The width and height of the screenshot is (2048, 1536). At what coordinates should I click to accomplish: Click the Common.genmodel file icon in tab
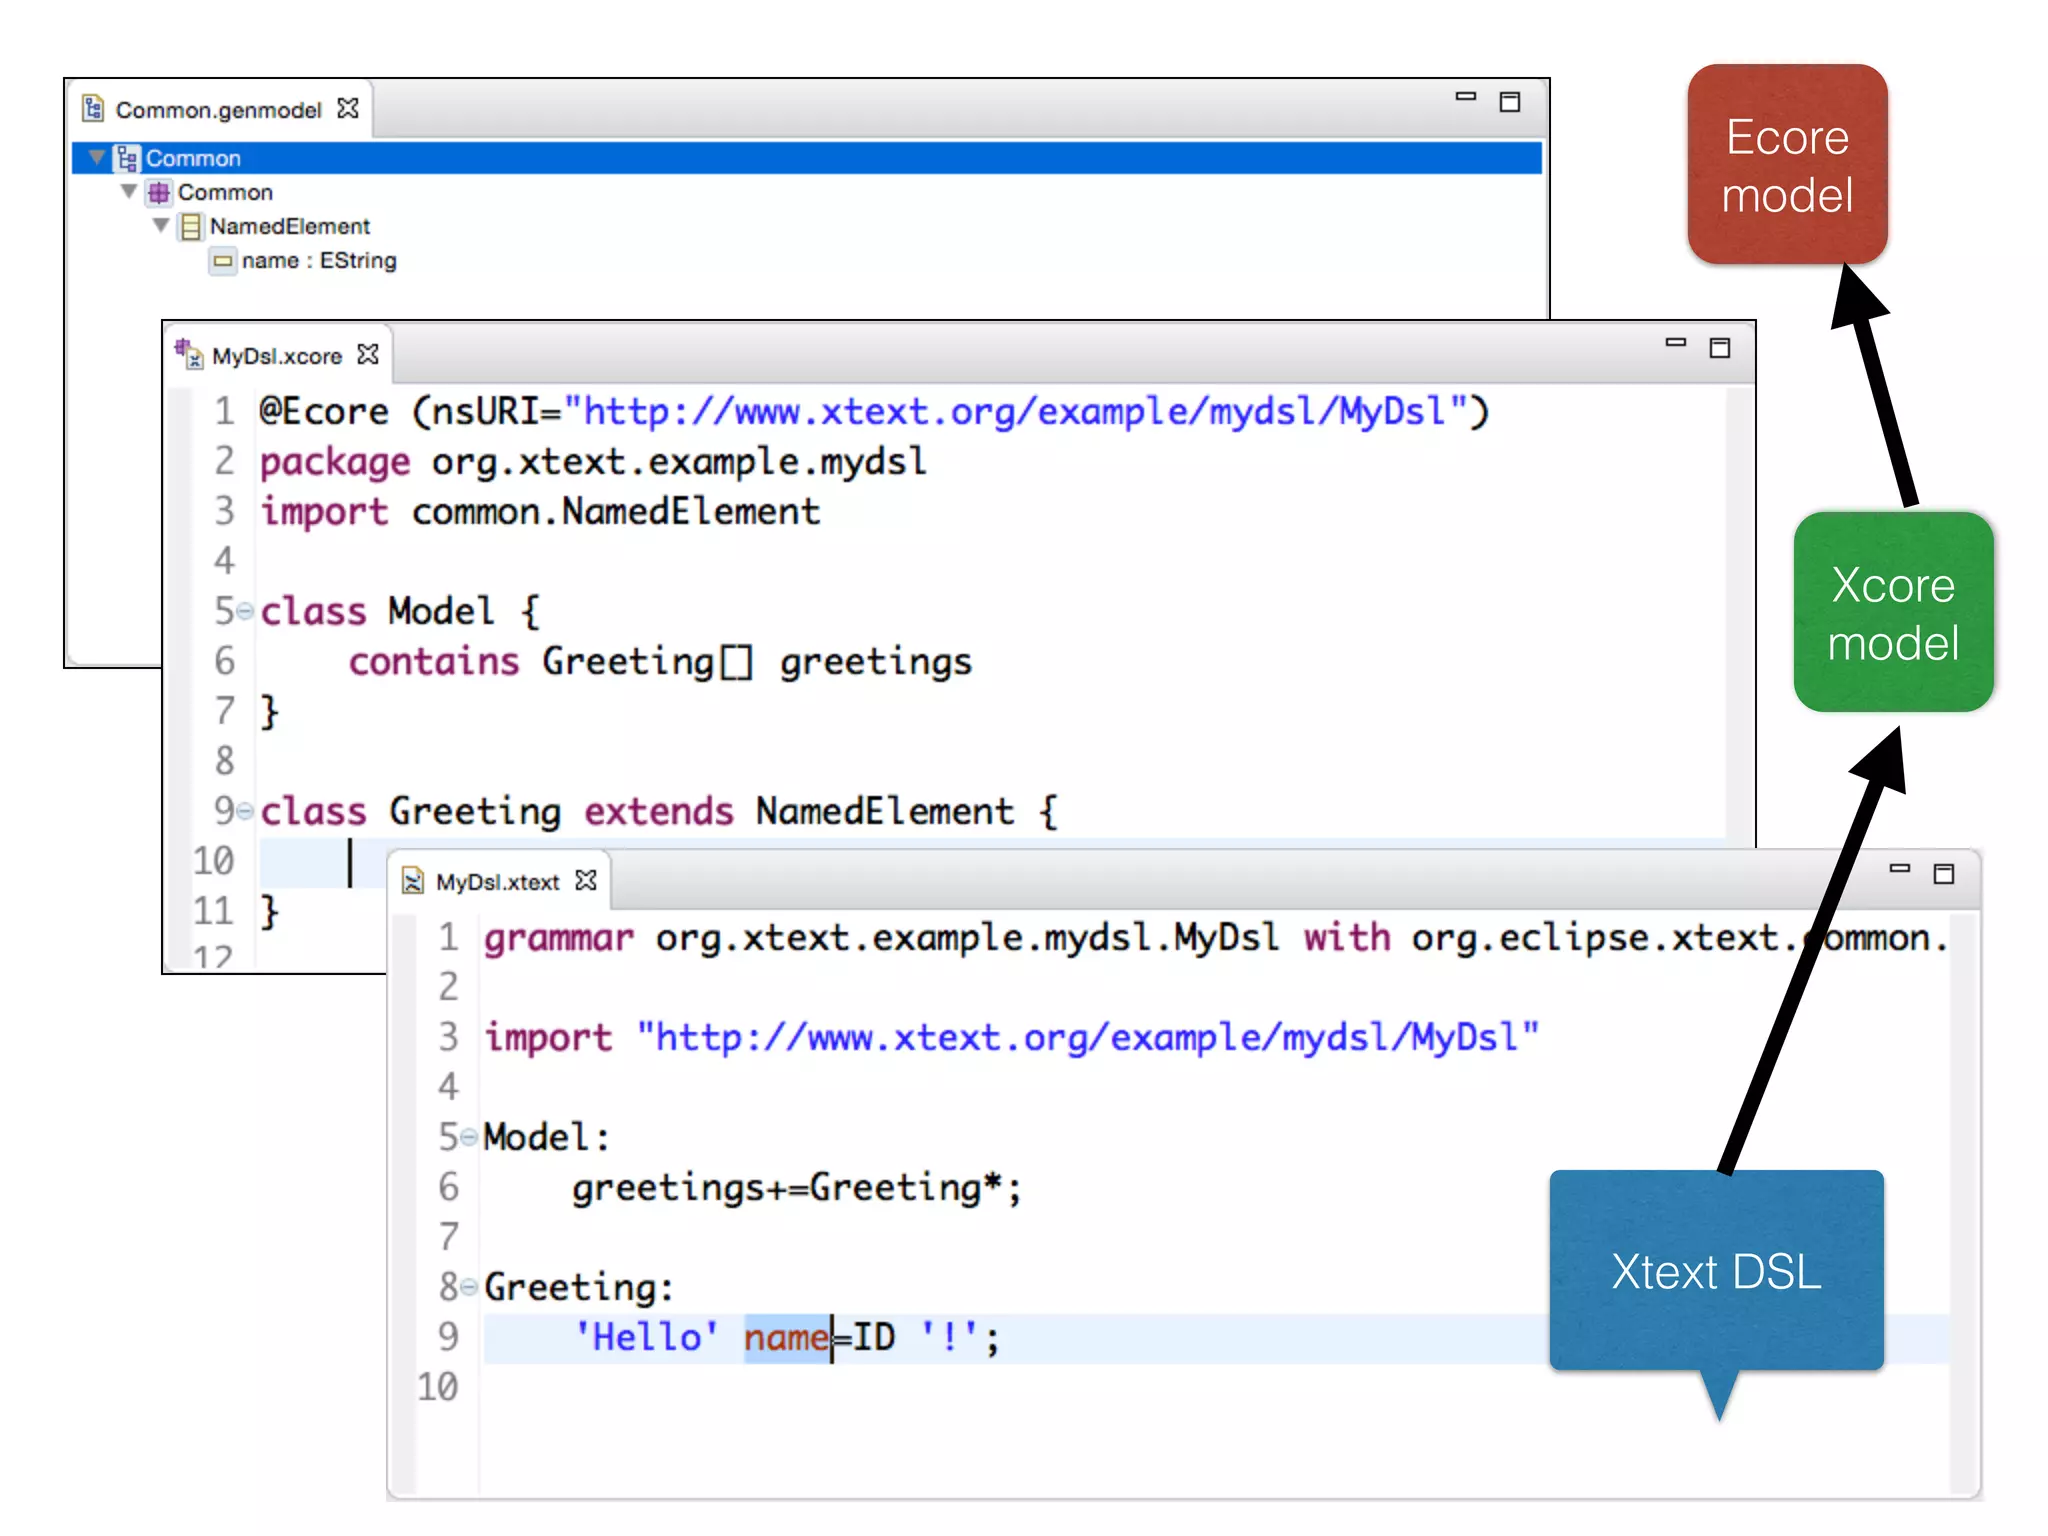tap(93, 108)
